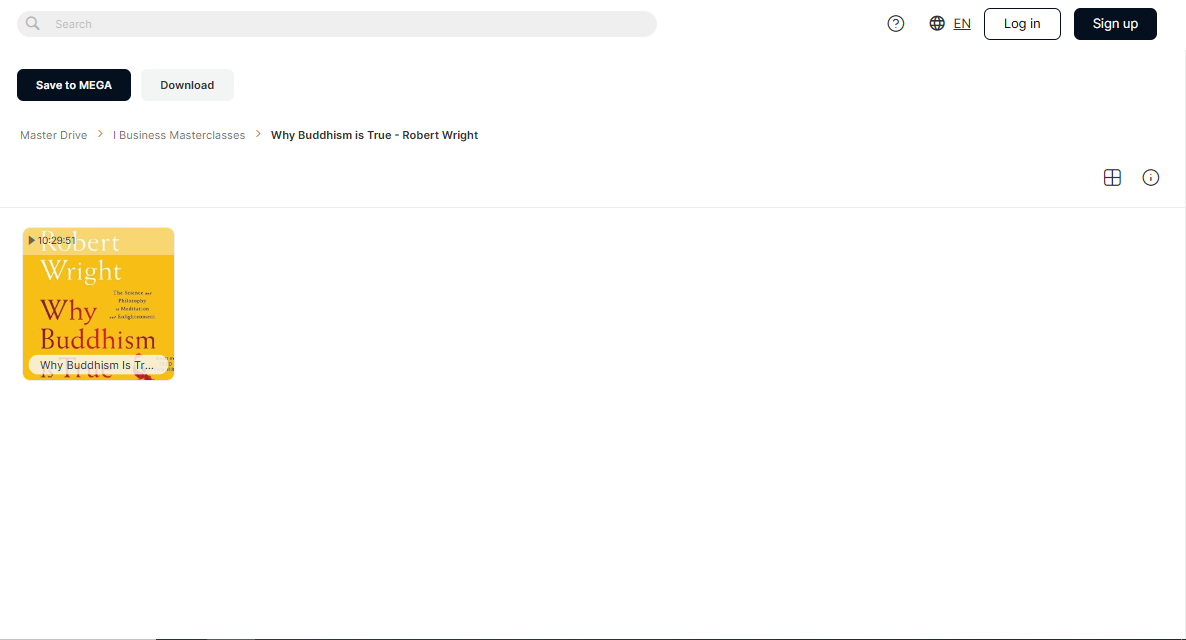Click Save to MEGA button
This screenshot has width=1186, height=640.
[x=73, y=85]
